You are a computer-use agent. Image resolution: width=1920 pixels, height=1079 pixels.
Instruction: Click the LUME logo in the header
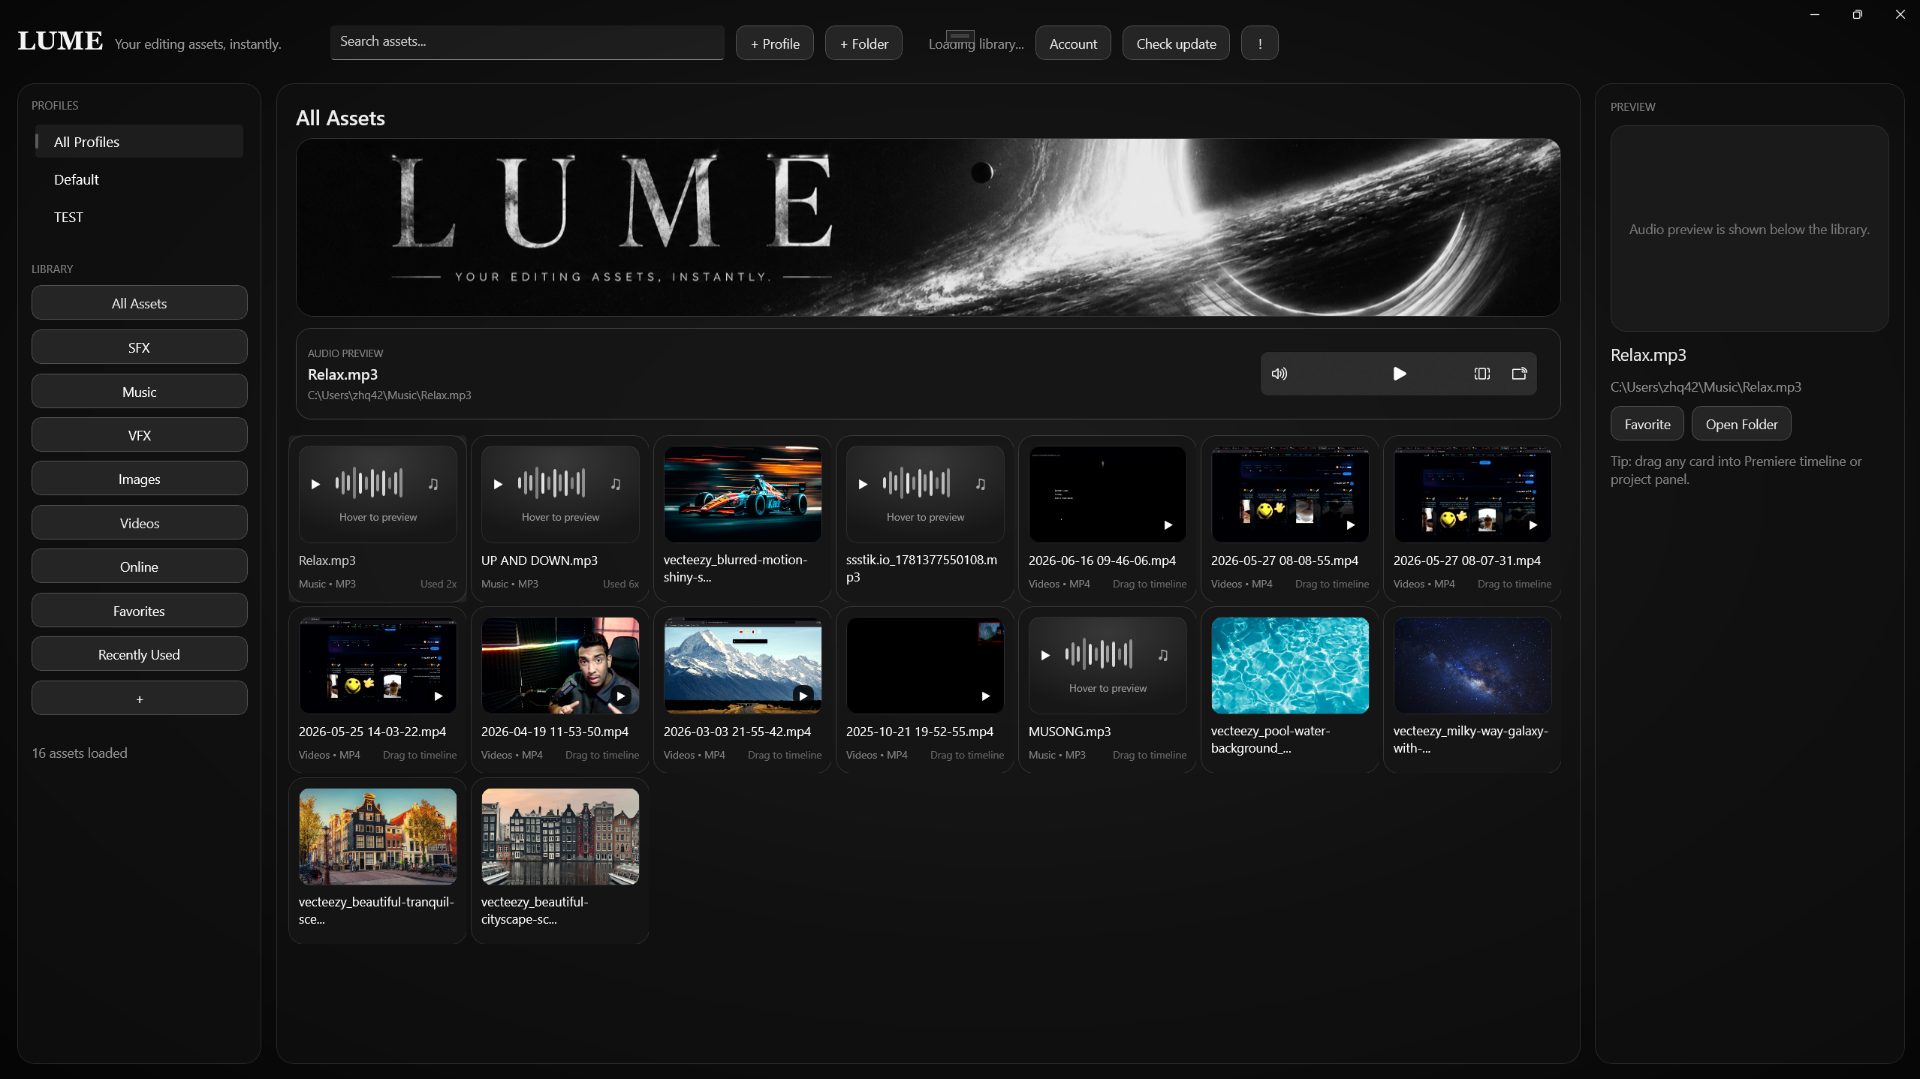click(60, 41)
